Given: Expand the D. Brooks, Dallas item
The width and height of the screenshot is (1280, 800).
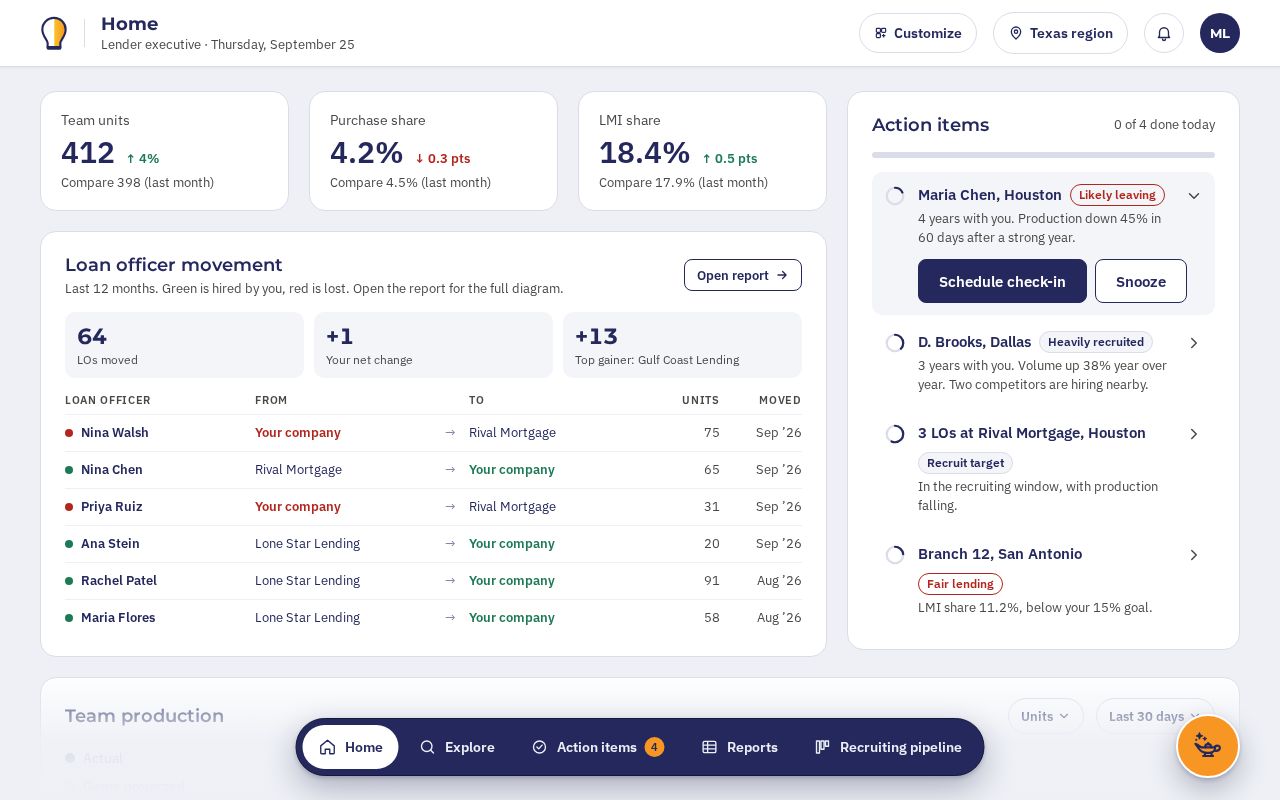Looking at the screenshot, I should (1193, 343).
